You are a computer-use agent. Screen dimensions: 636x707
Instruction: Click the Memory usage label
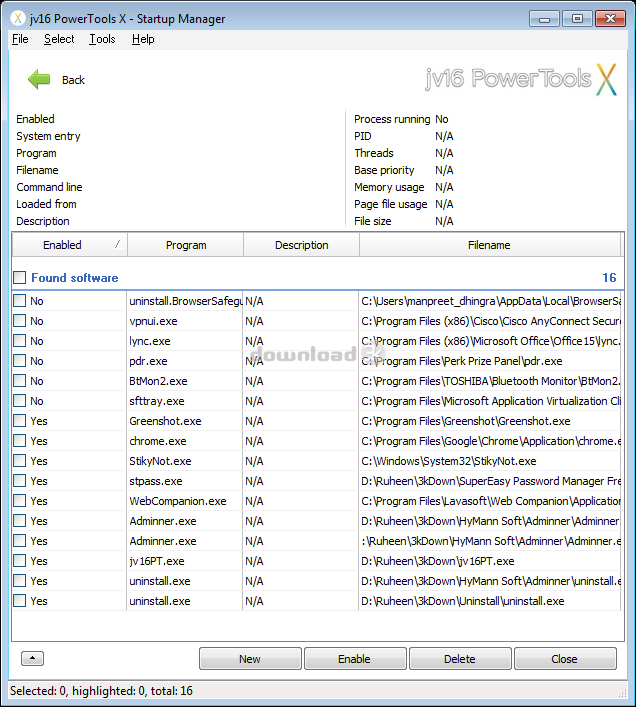389,187
